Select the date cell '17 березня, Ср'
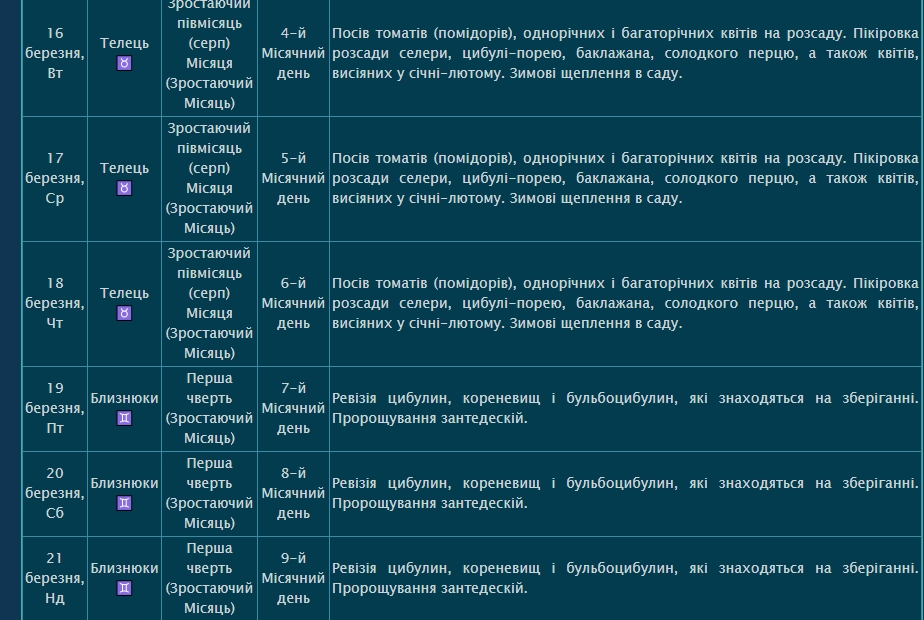Viewport: 924px width, 620px height. [x=55, y=178]
